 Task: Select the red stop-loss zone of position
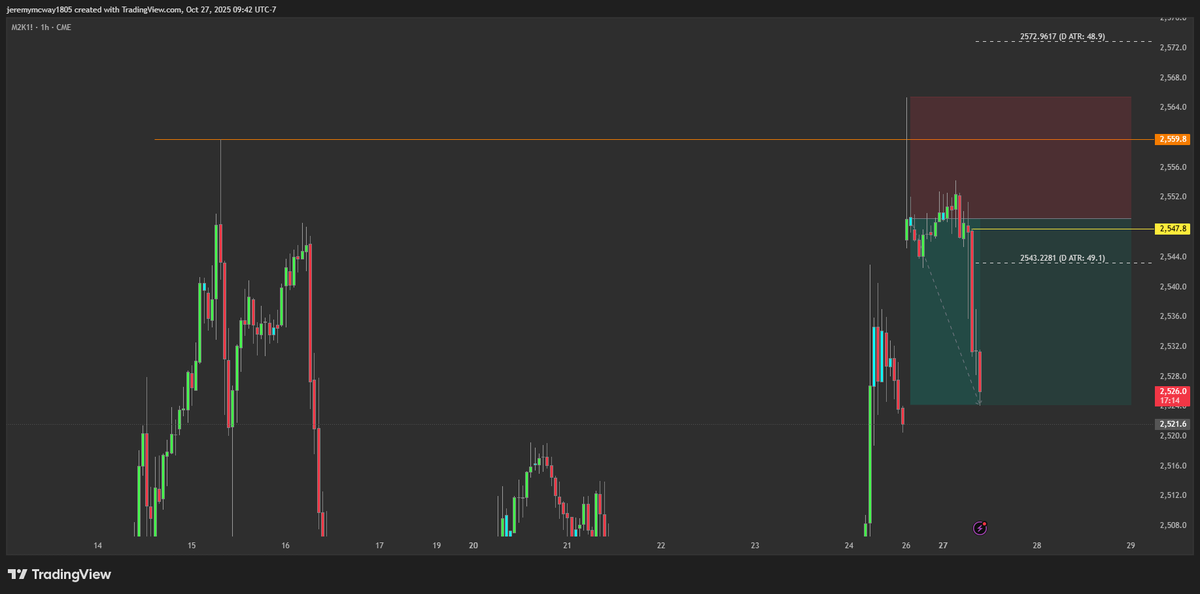(1020, 157)
